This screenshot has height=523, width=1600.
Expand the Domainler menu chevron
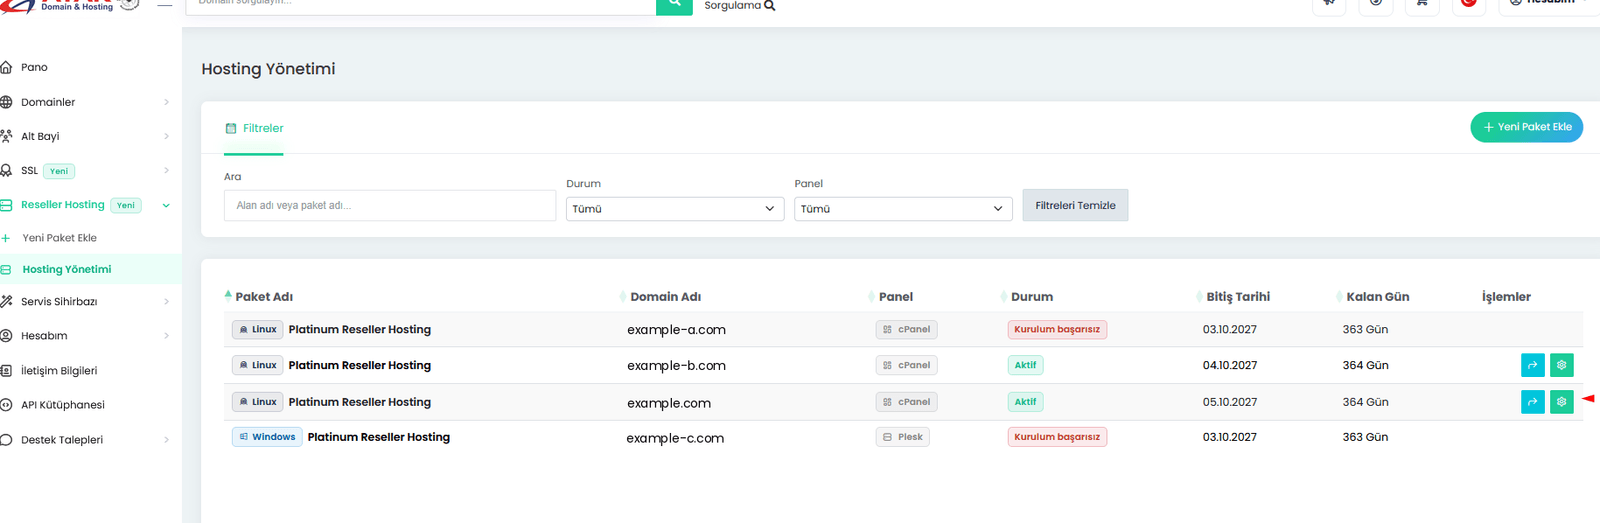166,102
